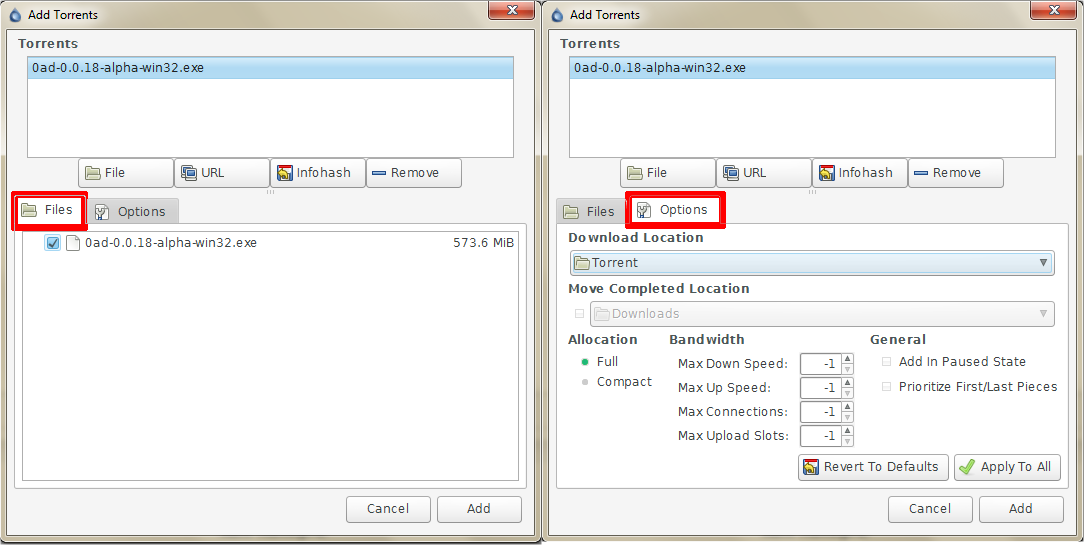
Task: Click the Max Connections value field
Action: click(x=821, y=412)
